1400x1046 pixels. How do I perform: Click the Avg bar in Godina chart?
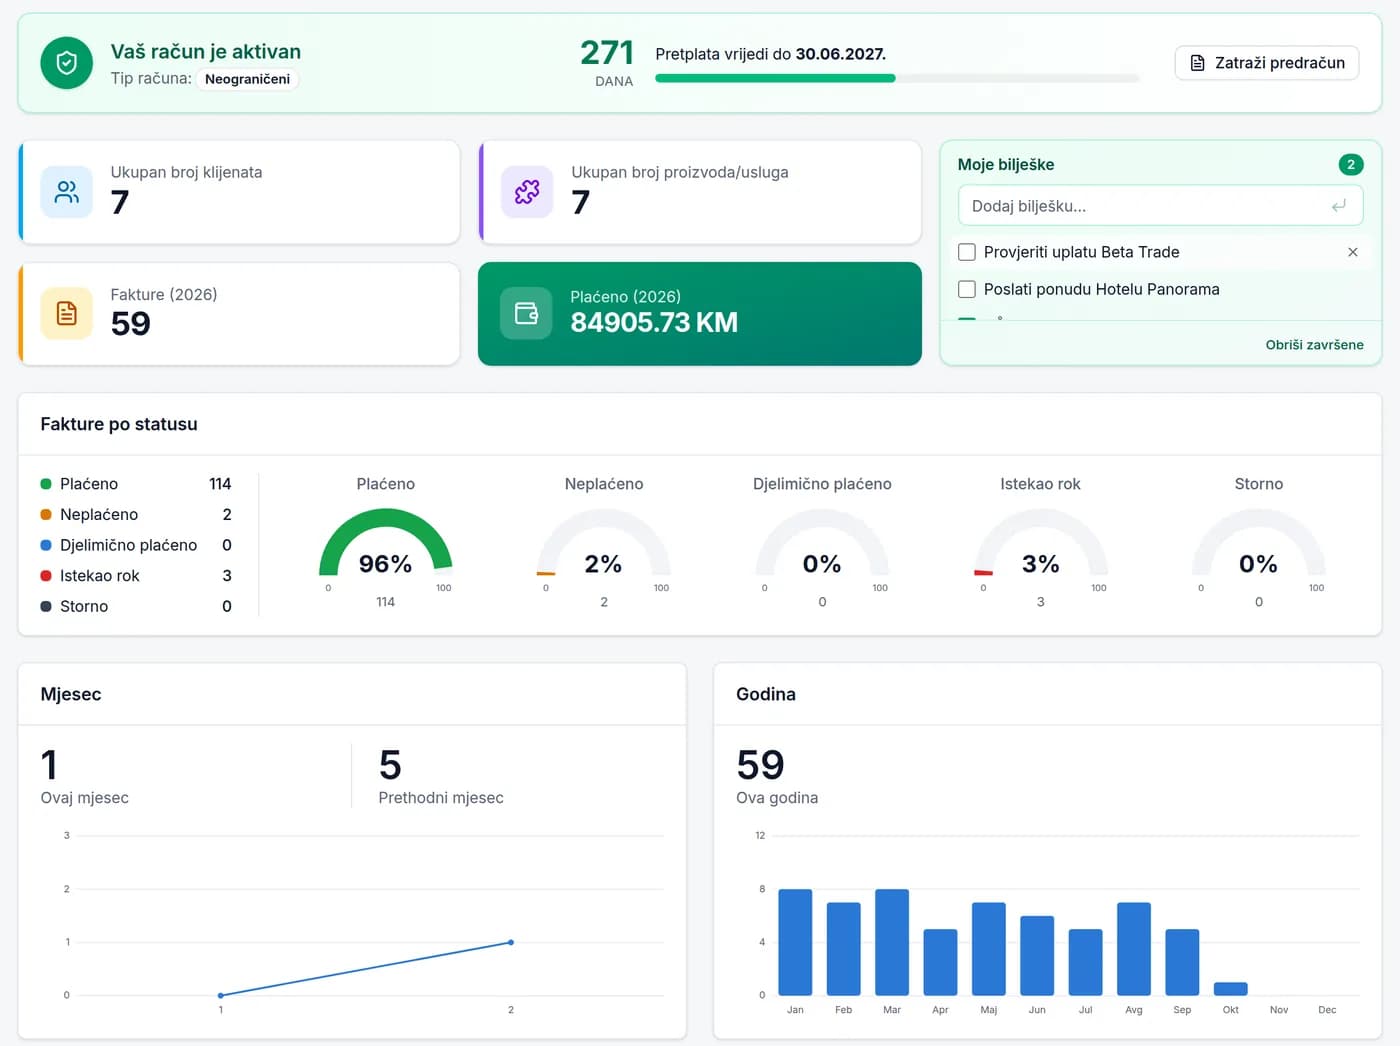point(1134,949)
